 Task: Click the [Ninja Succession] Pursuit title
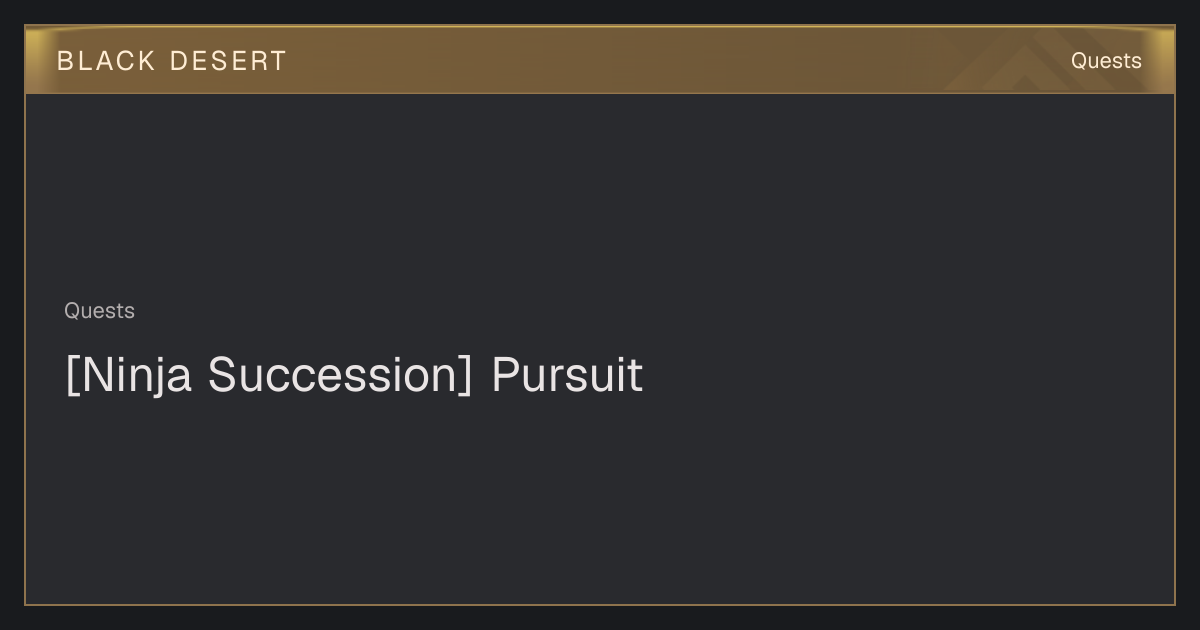(x=354, y=375)
